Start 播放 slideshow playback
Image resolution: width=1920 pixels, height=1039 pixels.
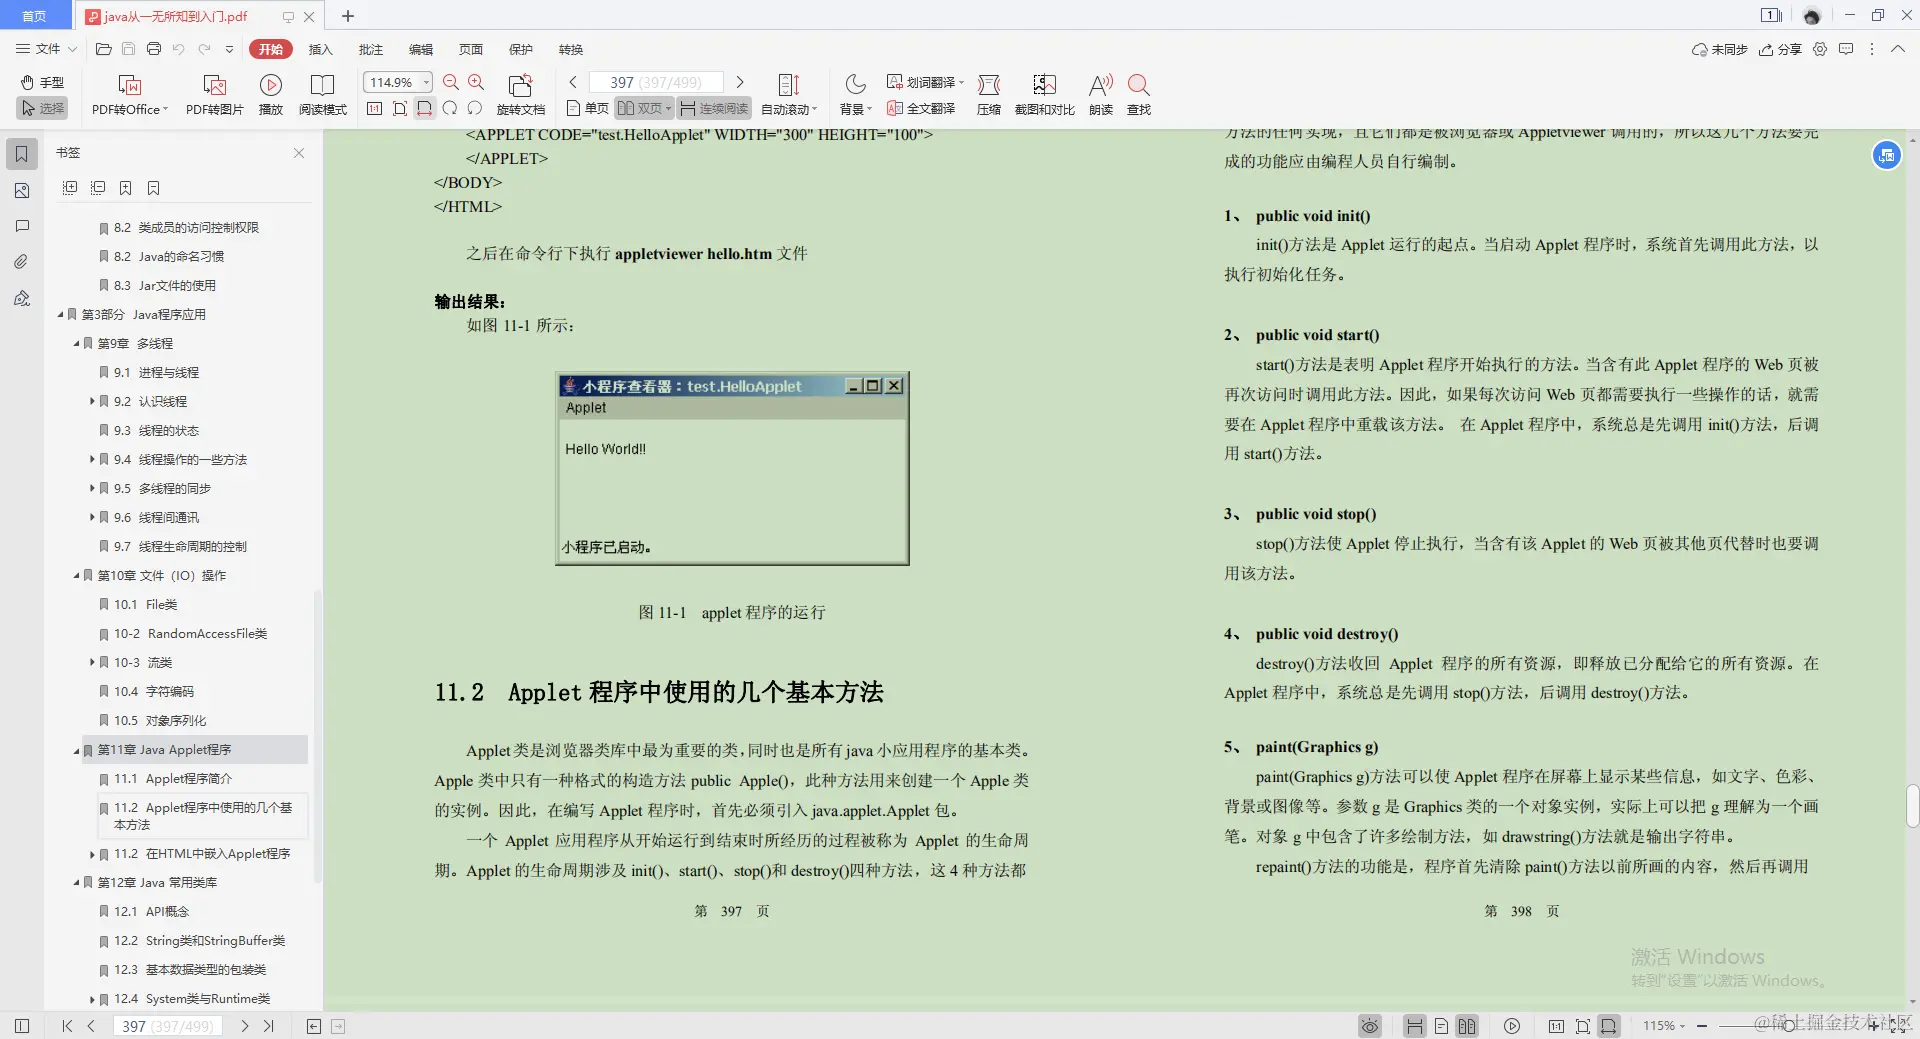click(x=270, y=94)
